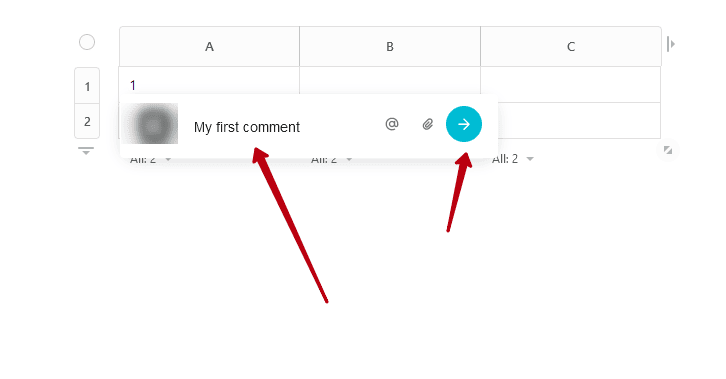Click the blurred user avatar in the comment box
This screenshot has height=379, width=726.
point(152,124)
